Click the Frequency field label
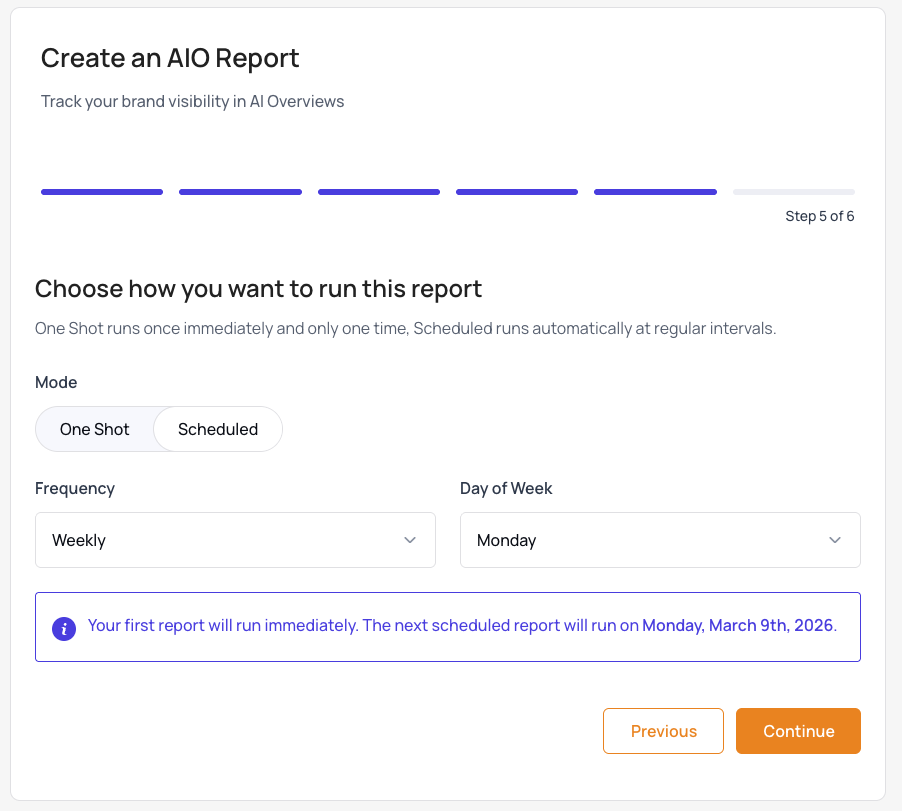This screenshot has width=902, height=811. (x=75, y=488)
